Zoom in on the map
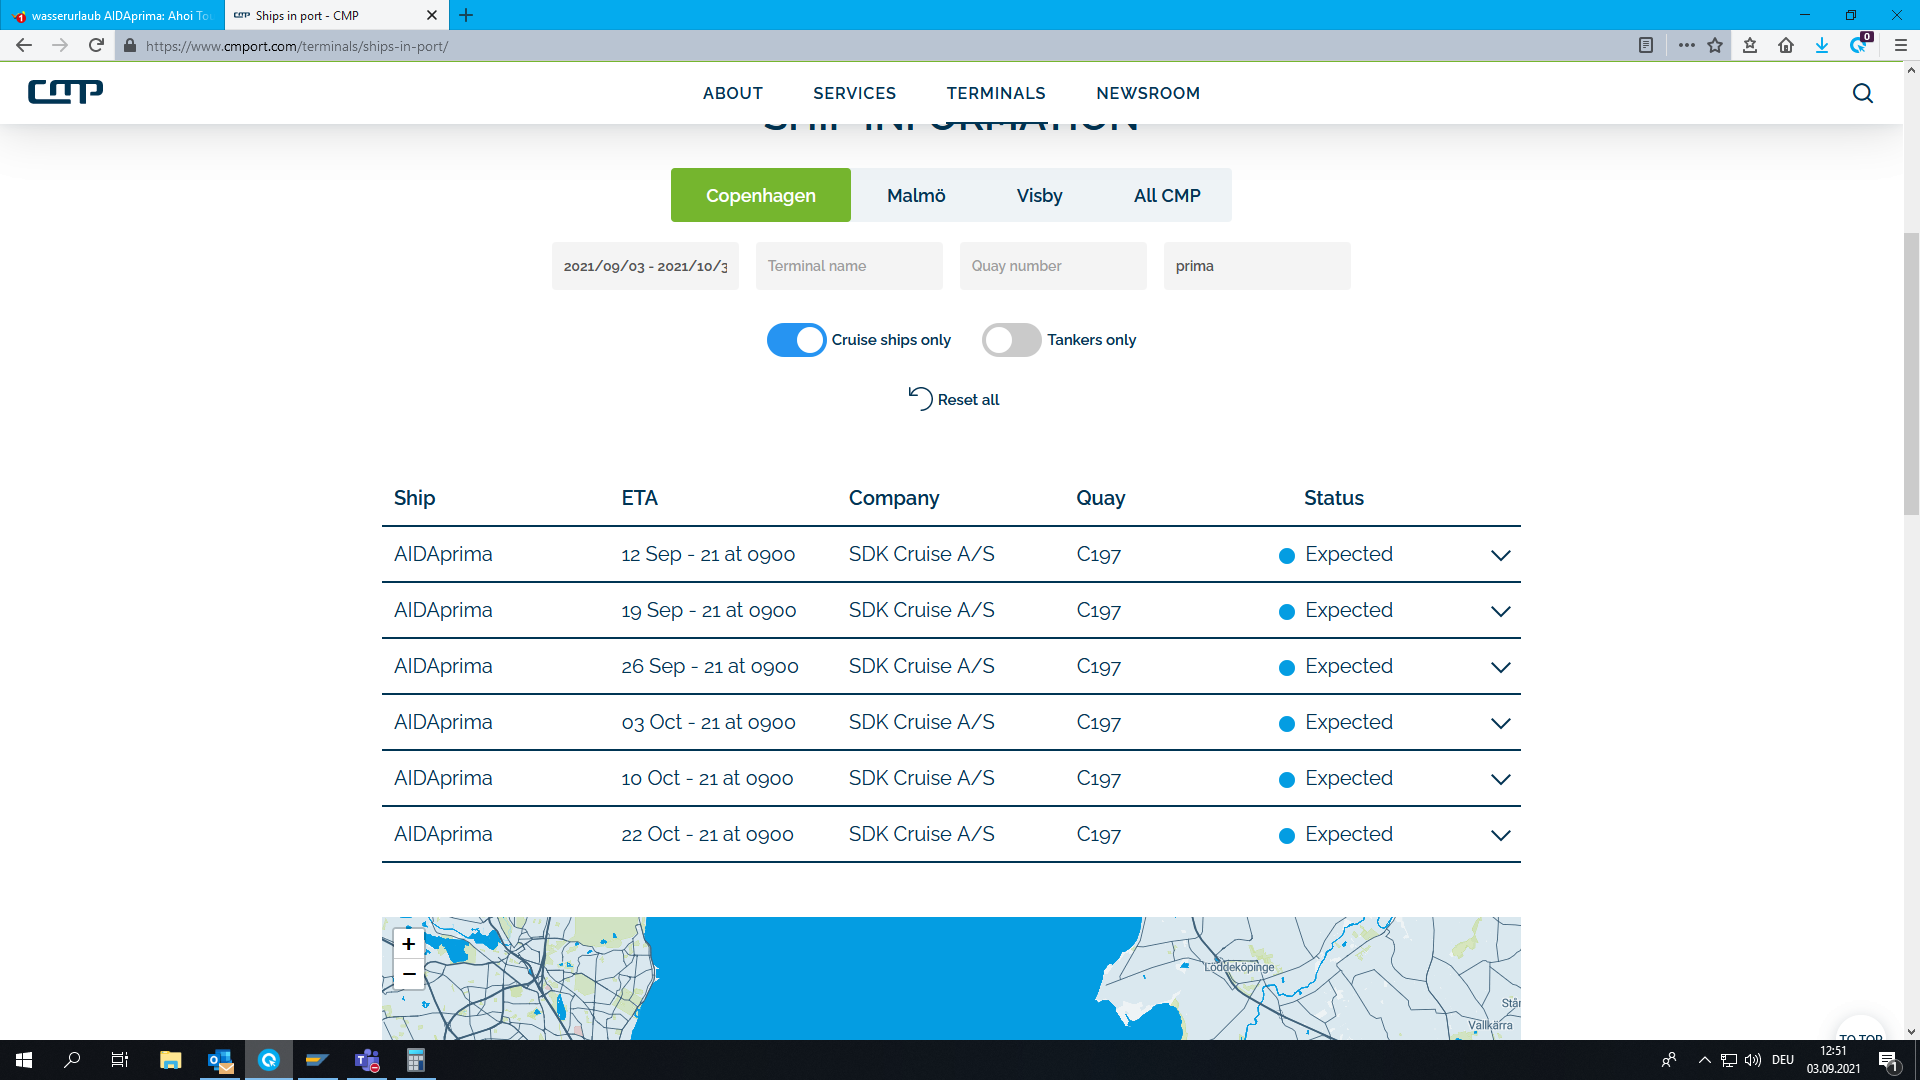Image resolution: width=1920 pixels, height=1080 pixels. click(x=408, y=944)
